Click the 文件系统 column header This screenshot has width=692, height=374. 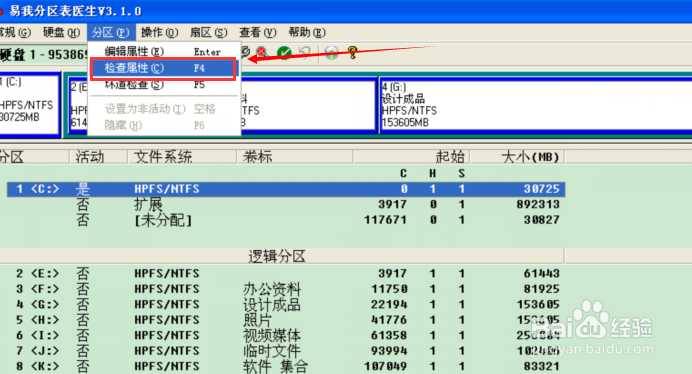(182, 156)
